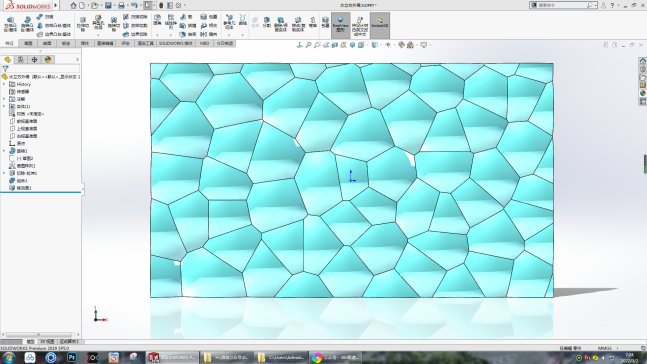Expand the History node in feature tree
Viewport: 647px width, 364px height.
click(x=4, y=84)
